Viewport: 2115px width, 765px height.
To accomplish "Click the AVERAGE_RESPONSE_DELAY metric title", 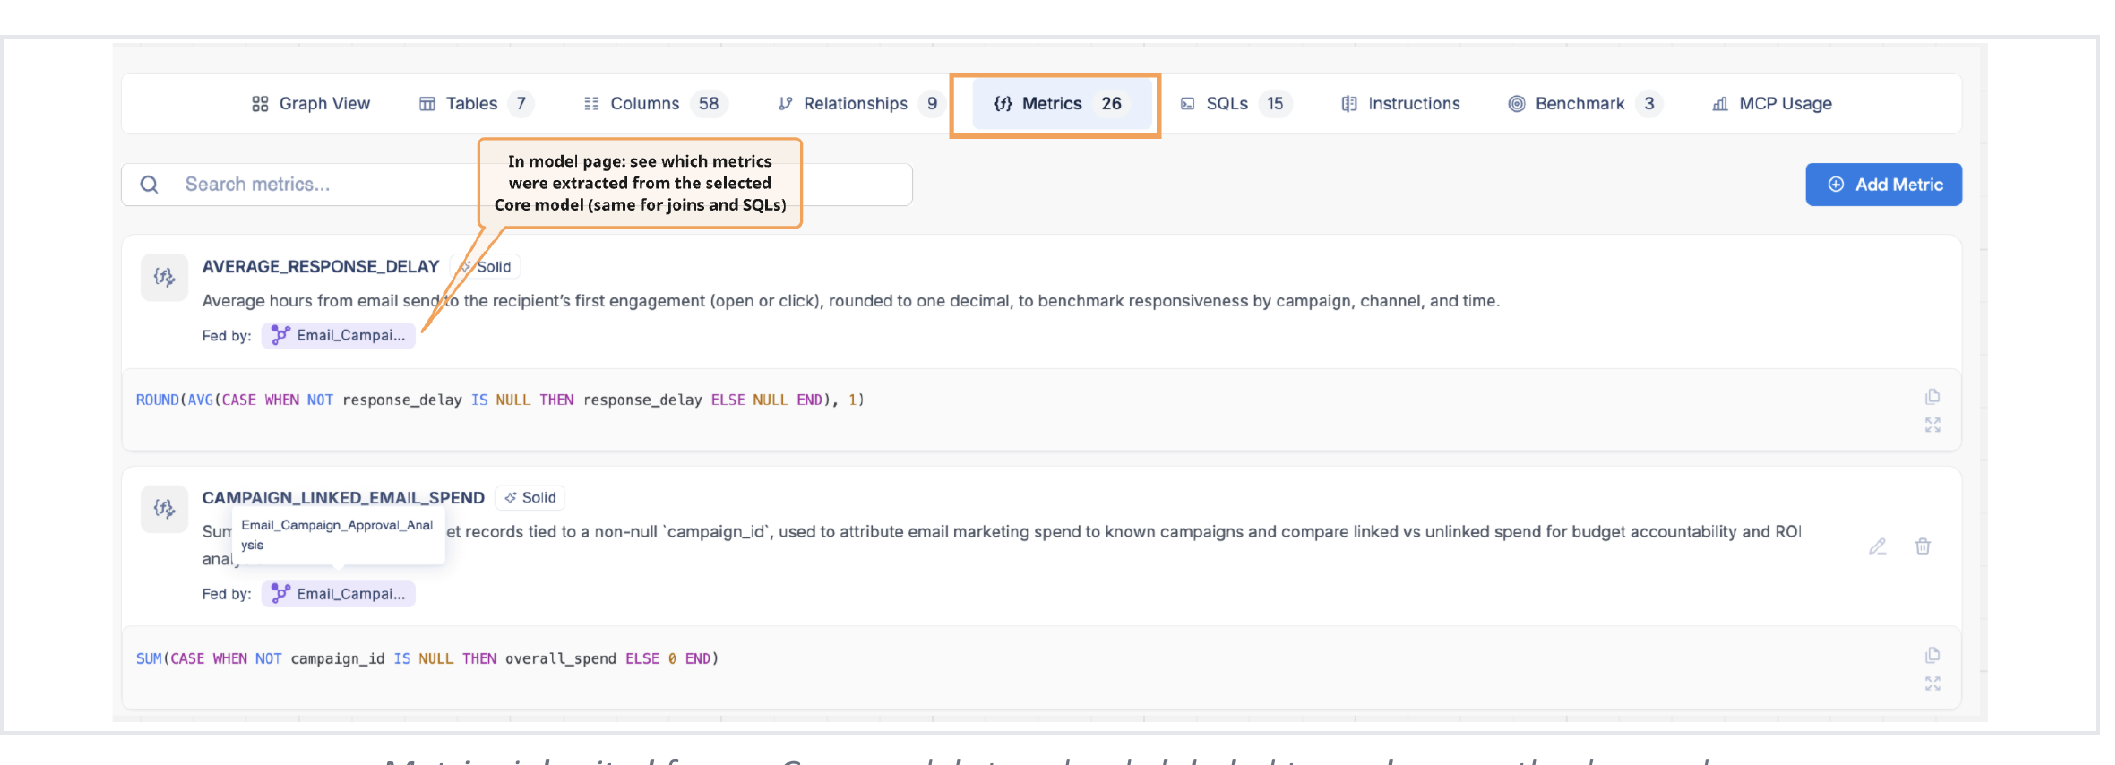I will [321, 267].
